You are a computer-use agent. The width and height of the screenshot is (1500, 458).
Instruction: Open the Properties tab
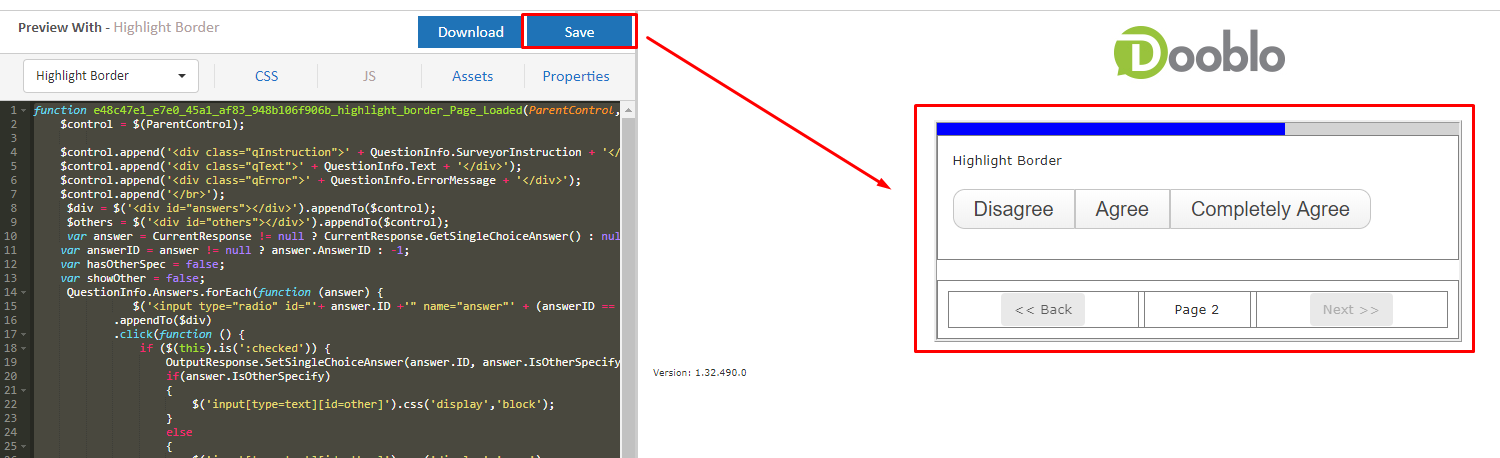coord(576,76)
